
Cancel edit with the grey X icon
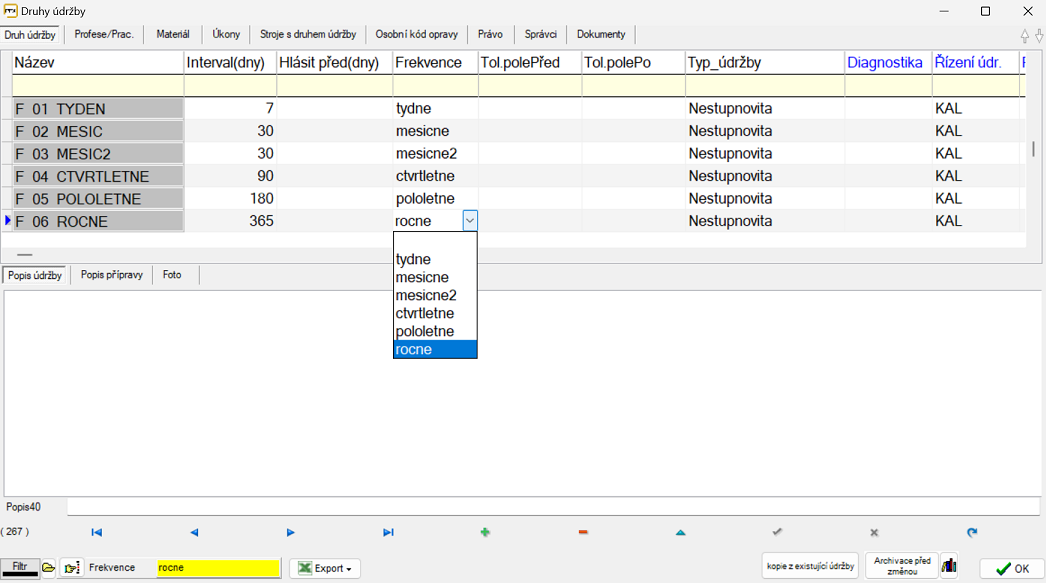coord(874,532)
